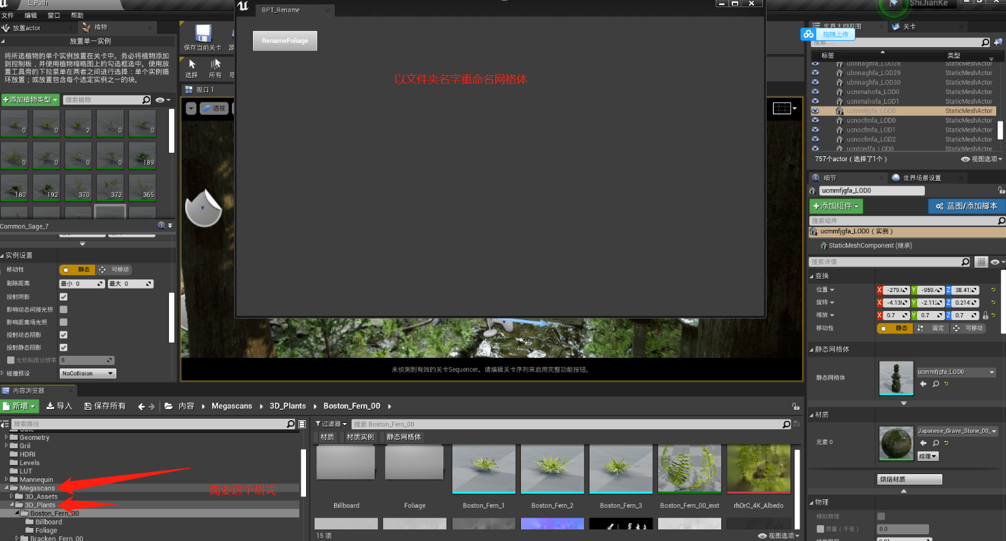
Task: Navigate back using content browser history arrow
Action: (x=141, y=406)
